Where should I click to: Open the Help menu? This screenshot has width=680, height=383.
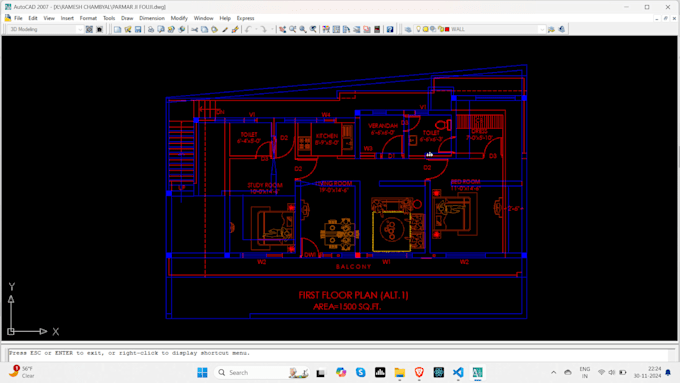click(225, 18)
